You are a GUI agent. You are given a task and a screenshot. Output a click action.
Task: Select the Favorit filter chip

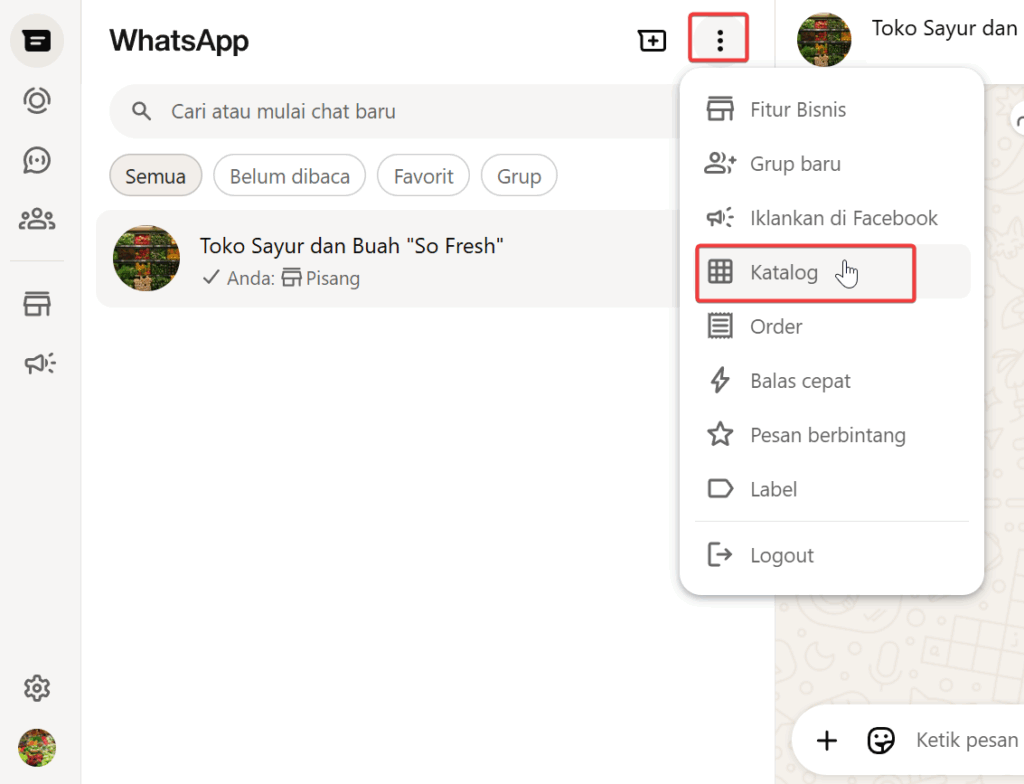click(x=423, y=177)
